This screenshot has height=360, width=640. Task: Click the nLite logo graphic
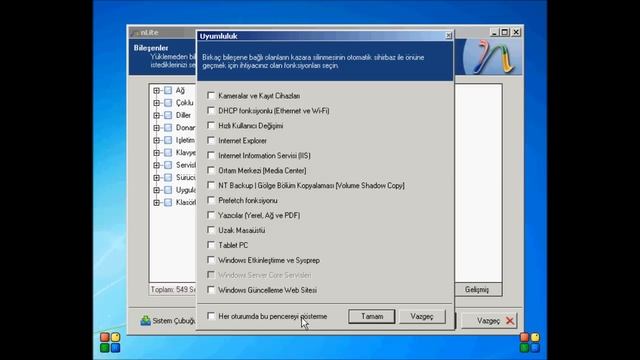tap(492, 57)
